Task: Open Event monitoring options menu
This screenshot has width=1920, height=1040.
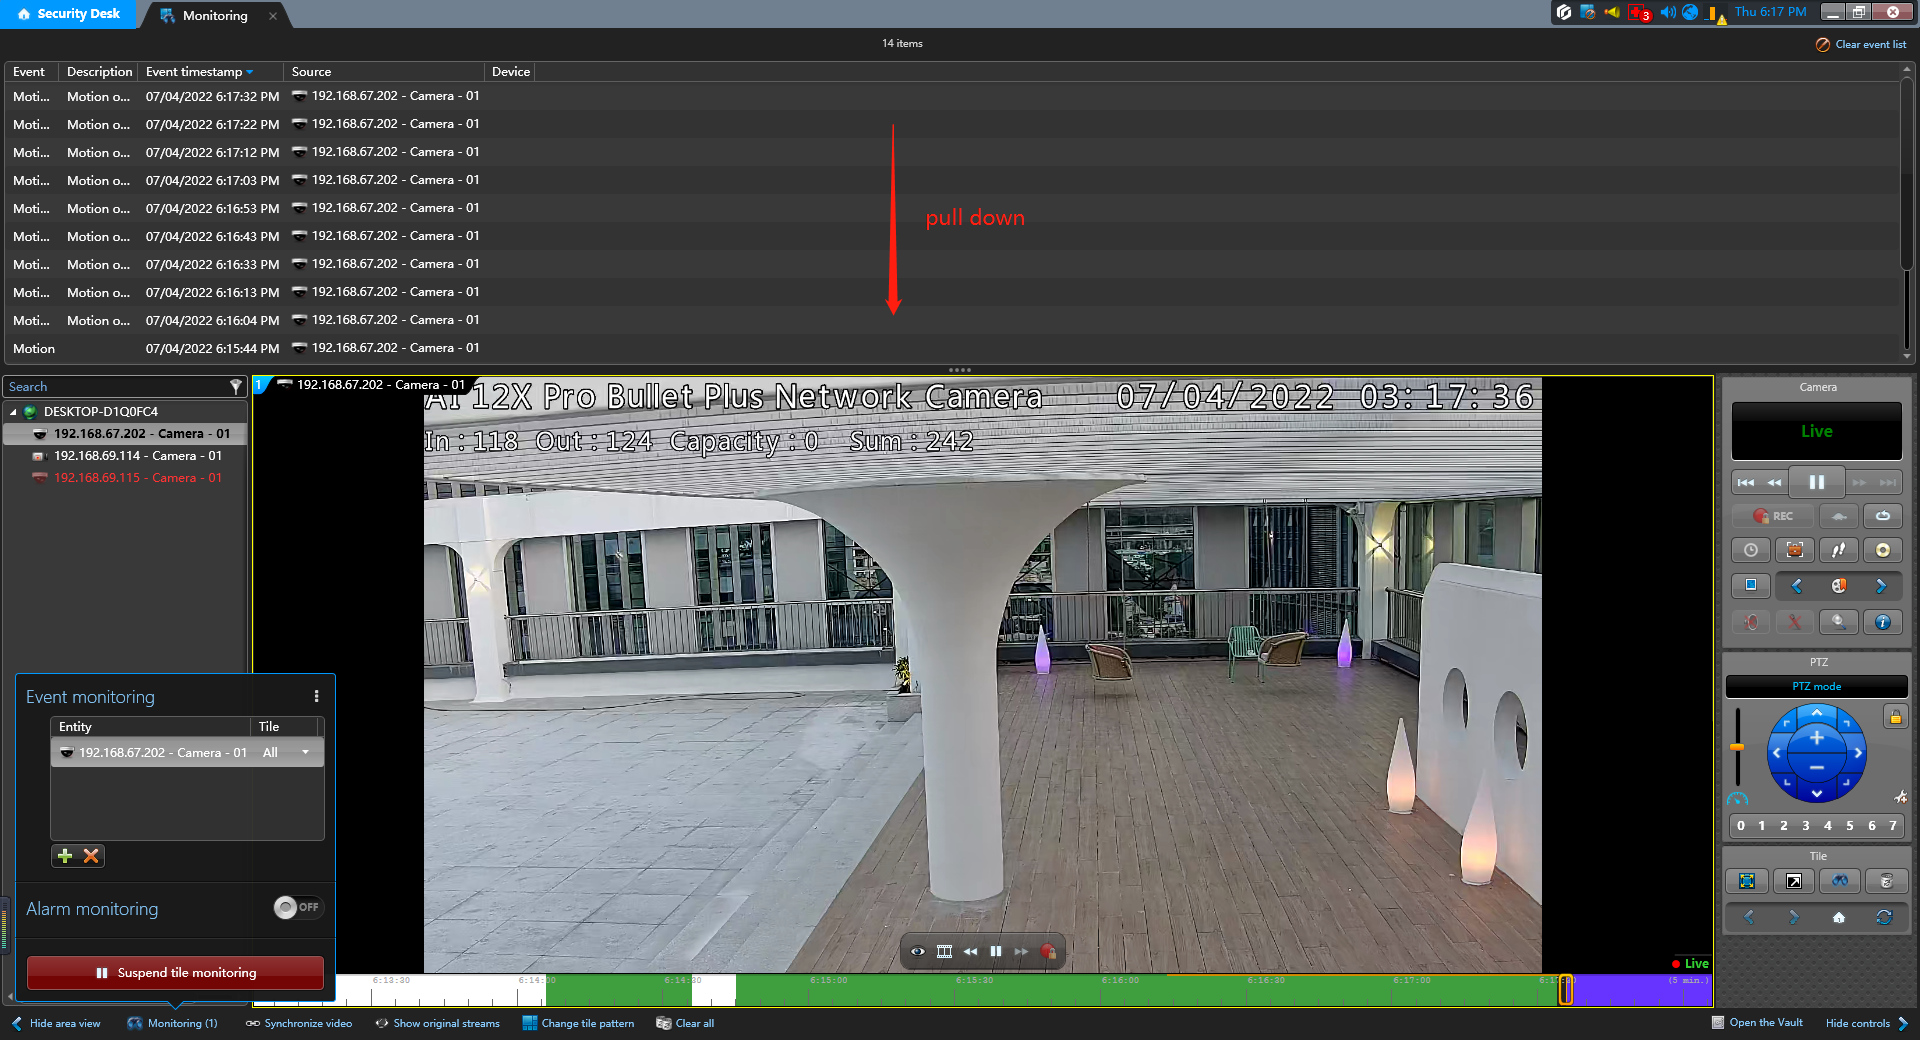Action: click(x=317, y=696)
